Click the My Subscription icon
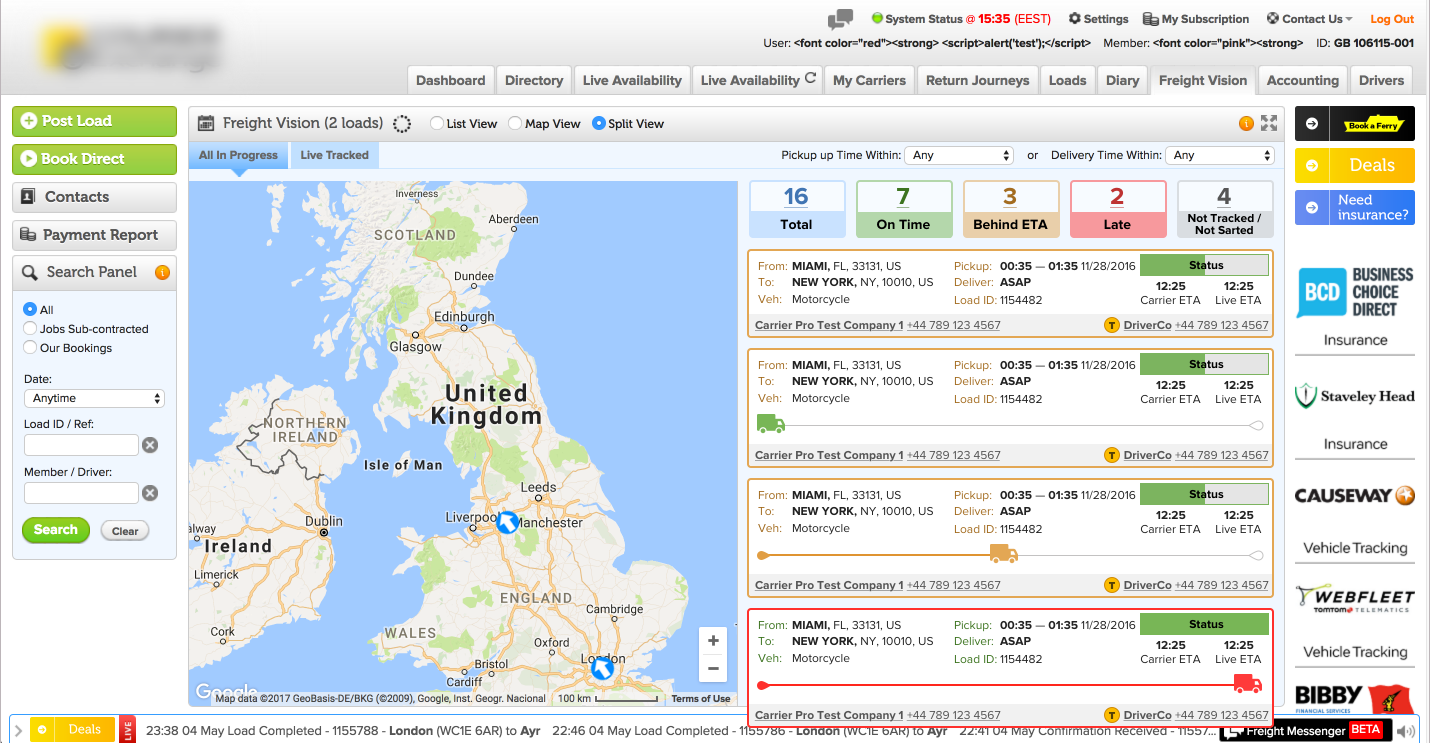 coord(1150,19)
